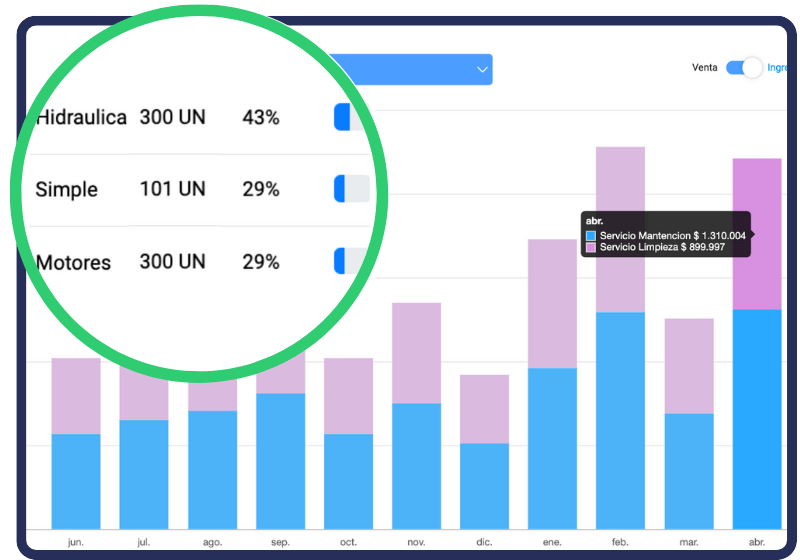Click the purple segment of oct. bar
This screenshot has width=800, height=560.
(348, 396)
